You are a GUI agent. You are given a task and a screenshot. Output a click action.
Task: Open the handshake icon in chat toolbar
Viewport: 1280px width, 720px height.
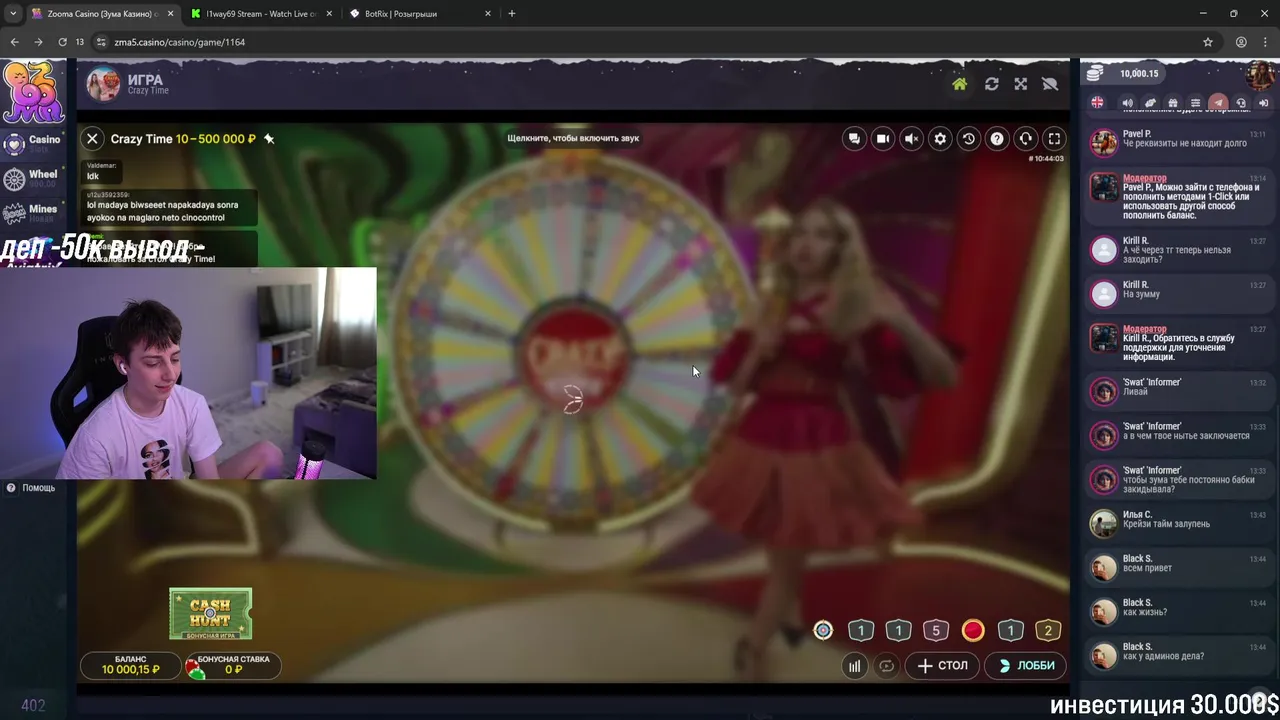[x=1150, y=103]
